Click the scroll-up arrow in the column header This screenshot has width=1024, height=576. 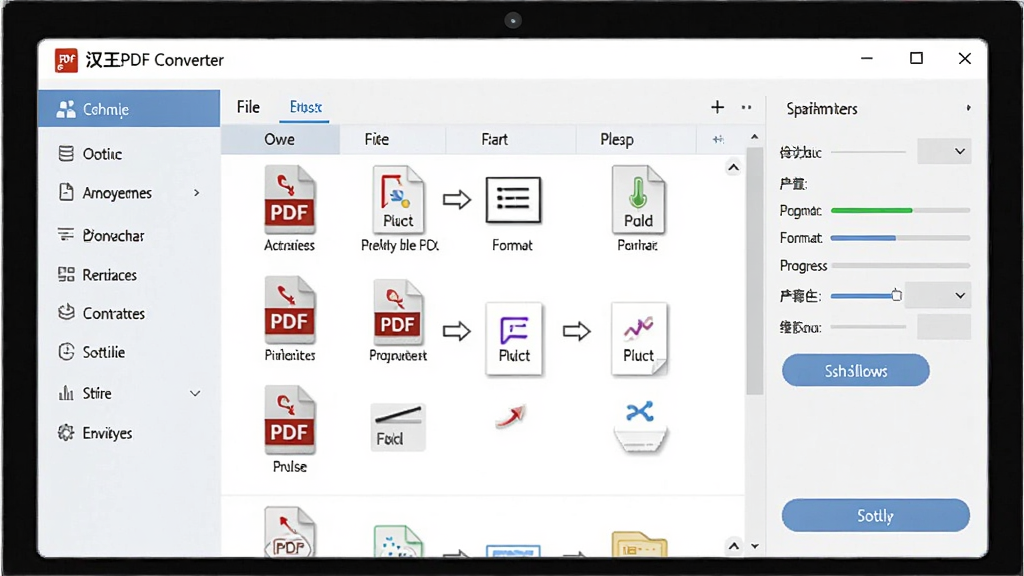tap(755, 136)
